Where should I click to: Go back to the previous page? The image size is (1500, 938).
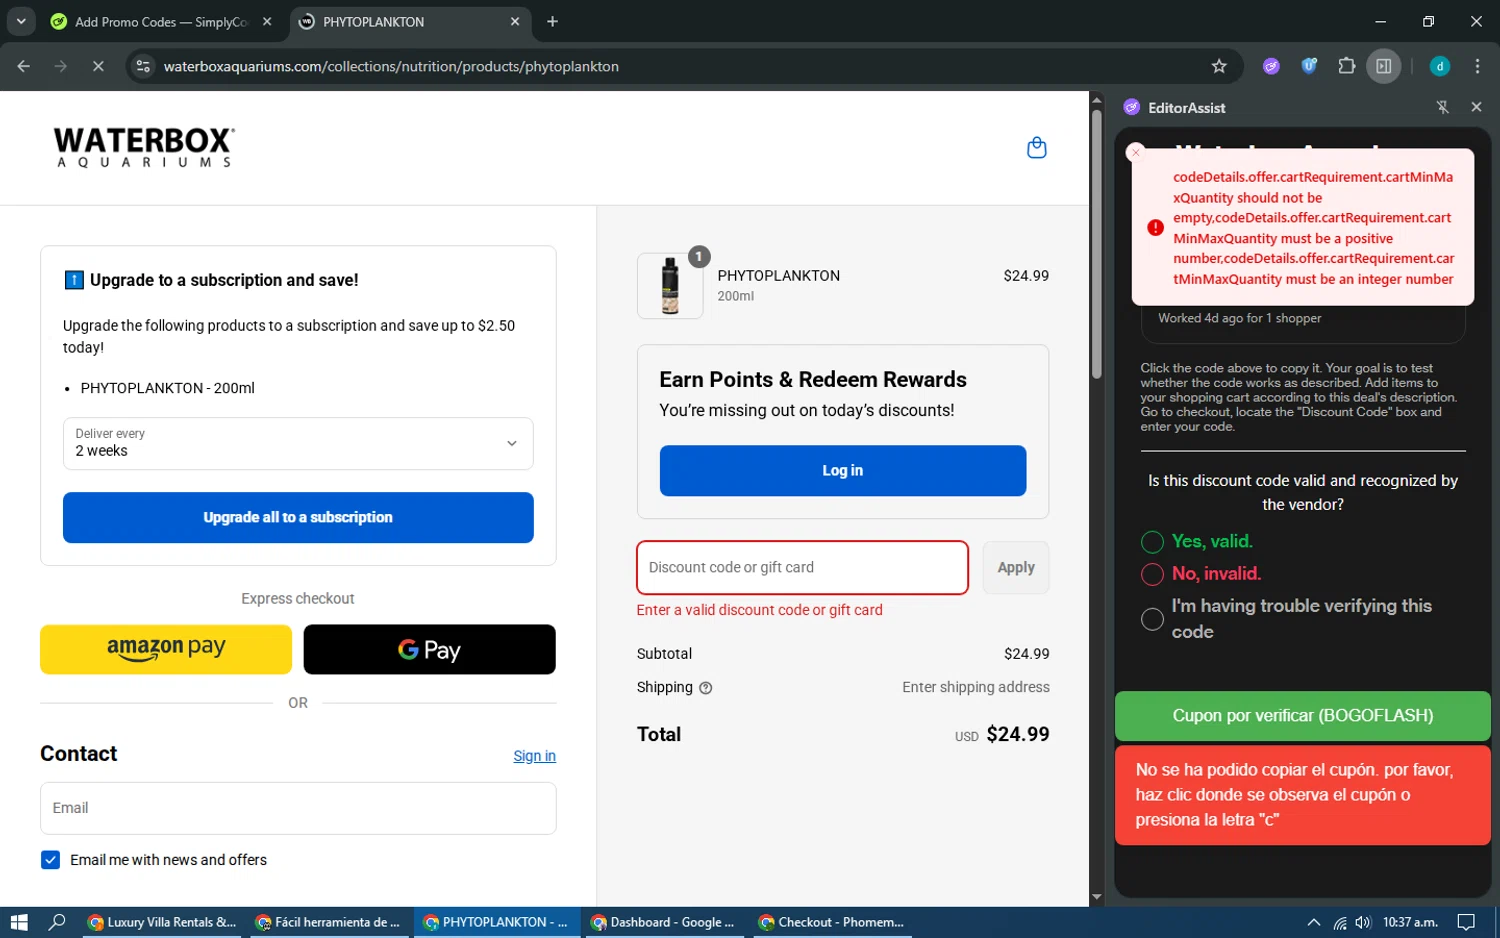click(24, 66)
